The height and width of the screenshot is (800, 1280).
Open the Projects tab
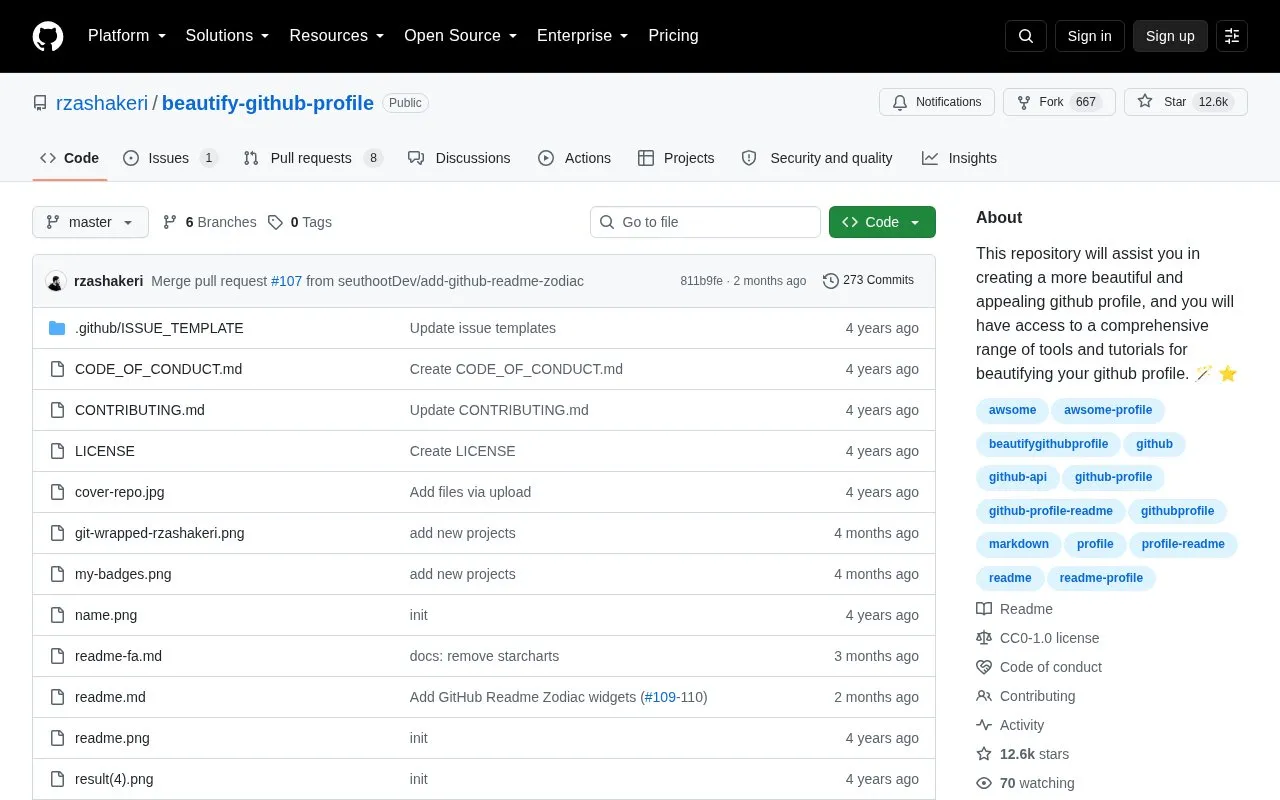coord(676,158)
